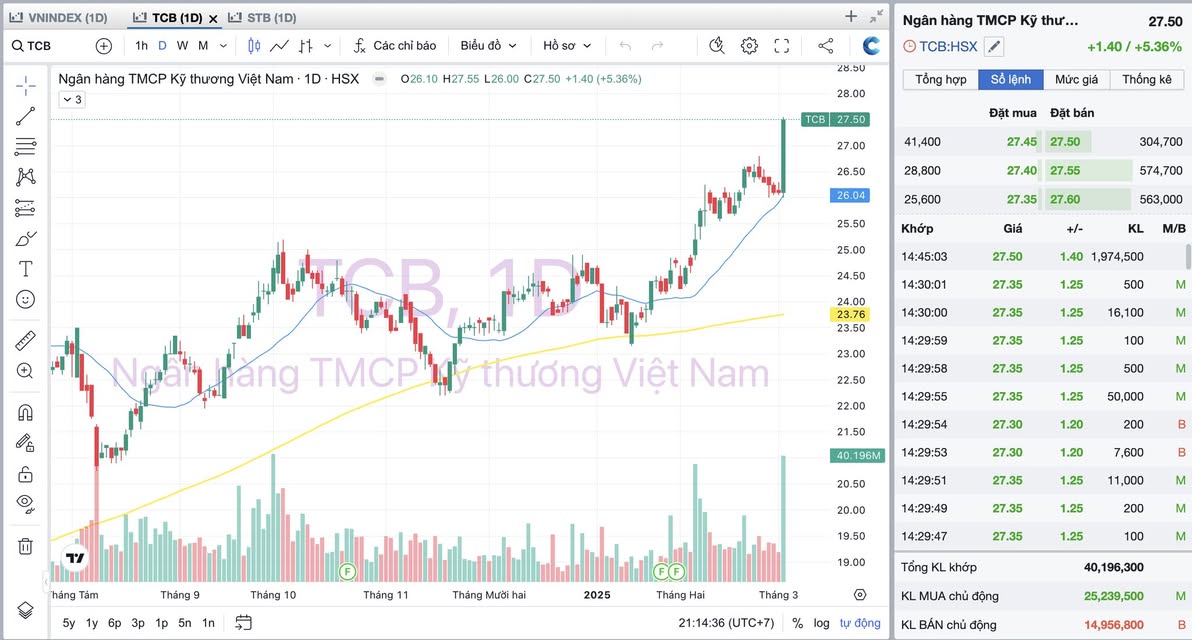This screenshot has height=640, width=1192.
Task: Toggle lock all drawing tools
Action: (25, 474)
